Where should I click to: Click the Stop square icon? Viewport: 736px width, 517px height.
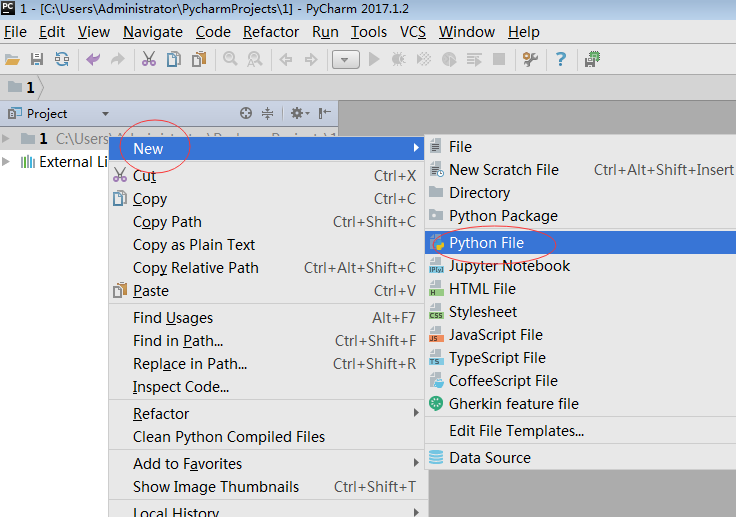(499, 59)
